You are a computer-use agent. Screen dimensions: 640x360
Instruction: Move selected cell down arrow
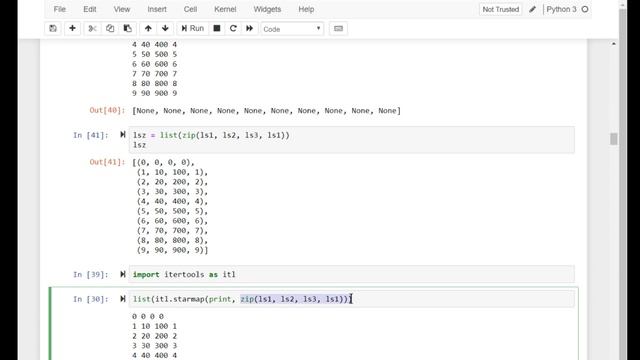pos(165,29)
